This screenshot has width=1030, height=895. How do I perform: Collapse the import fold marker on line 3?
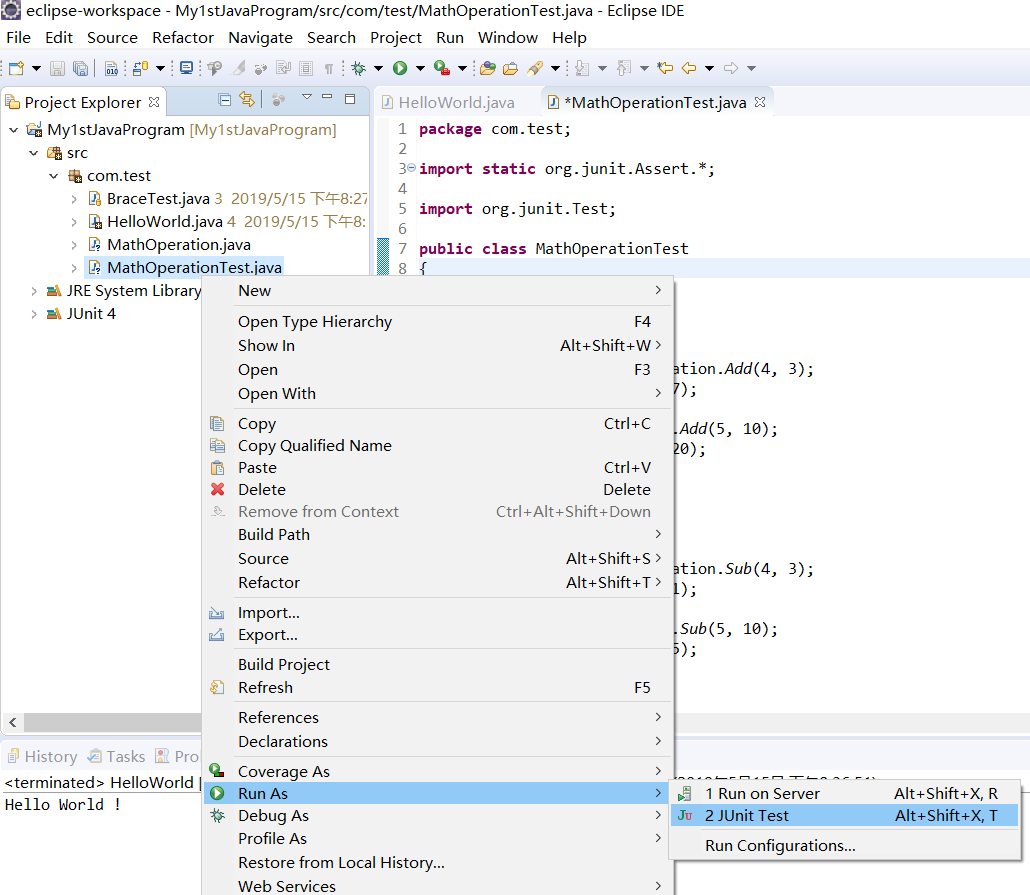pyautogui.click(x=411, y=168)
